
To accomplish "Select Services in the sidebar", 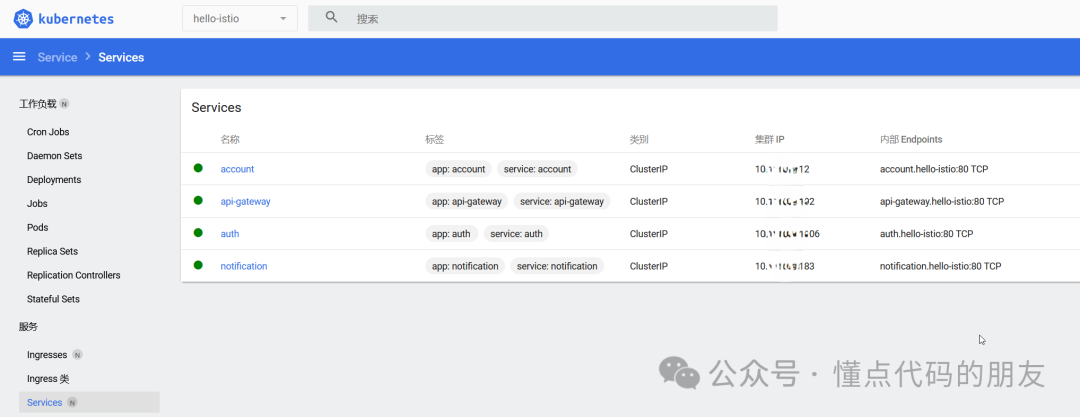I will point(89,403).
